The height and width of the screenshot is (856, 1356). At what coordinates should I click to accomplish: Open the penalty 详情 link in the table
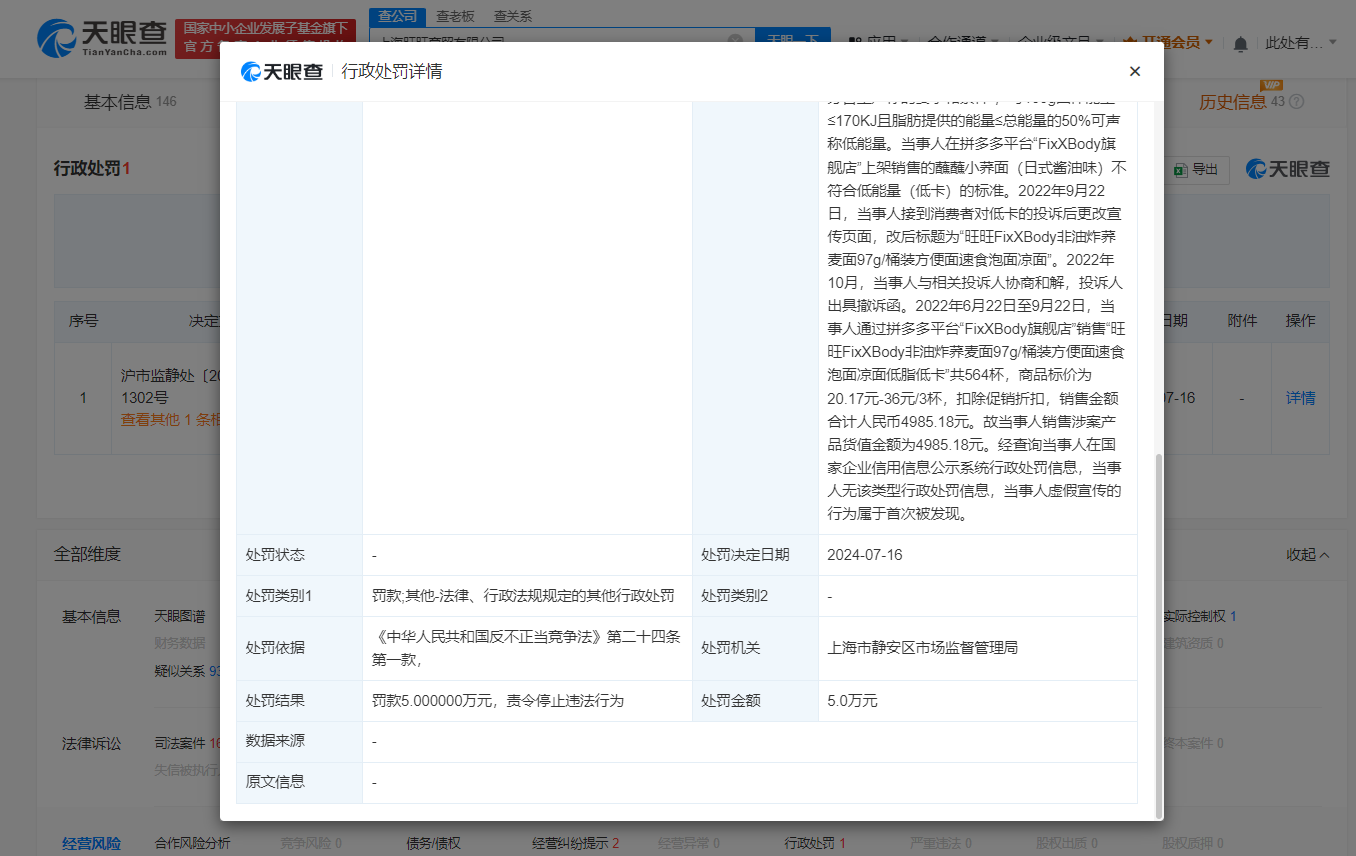[x=1300, y=397]
